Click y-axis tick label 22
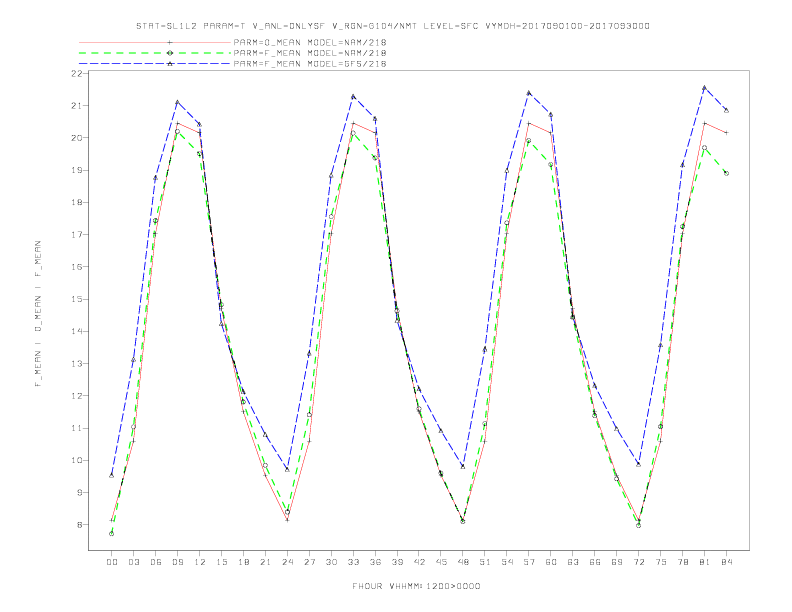The width and height of the screenshot is (792, 612). 76,73
